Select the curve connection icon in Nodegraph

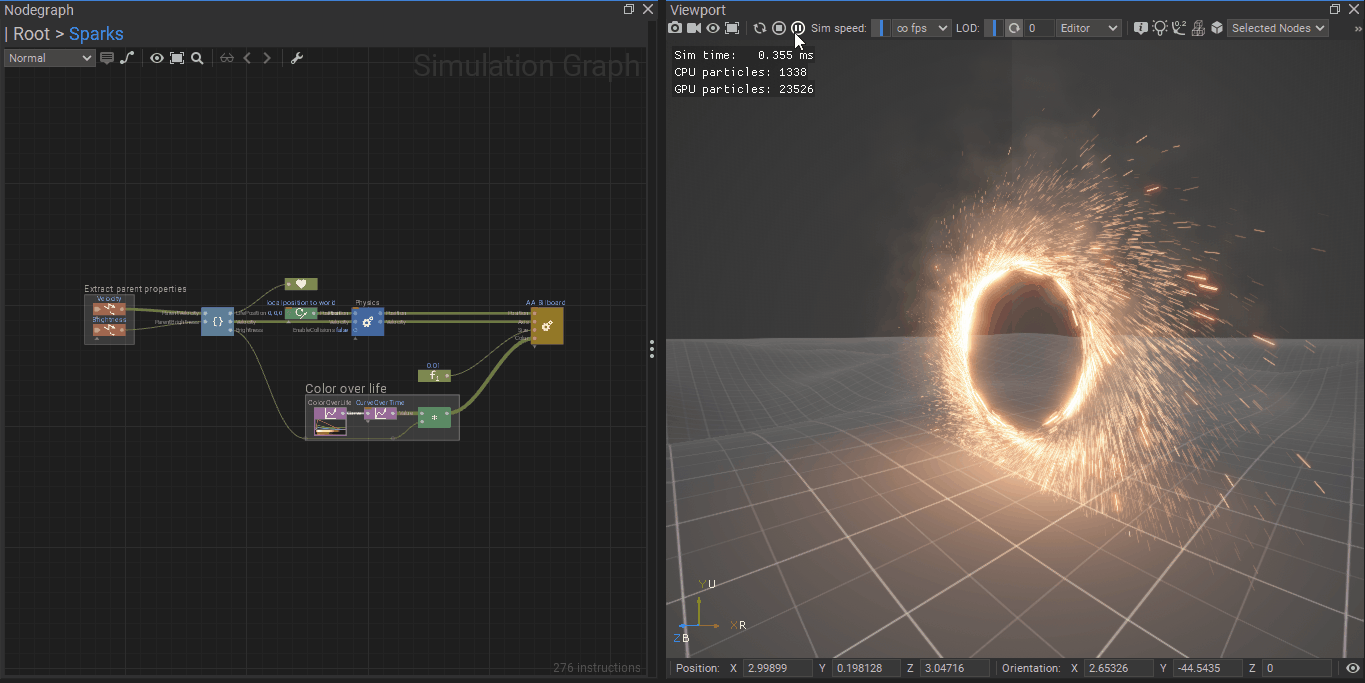point(127,58)
